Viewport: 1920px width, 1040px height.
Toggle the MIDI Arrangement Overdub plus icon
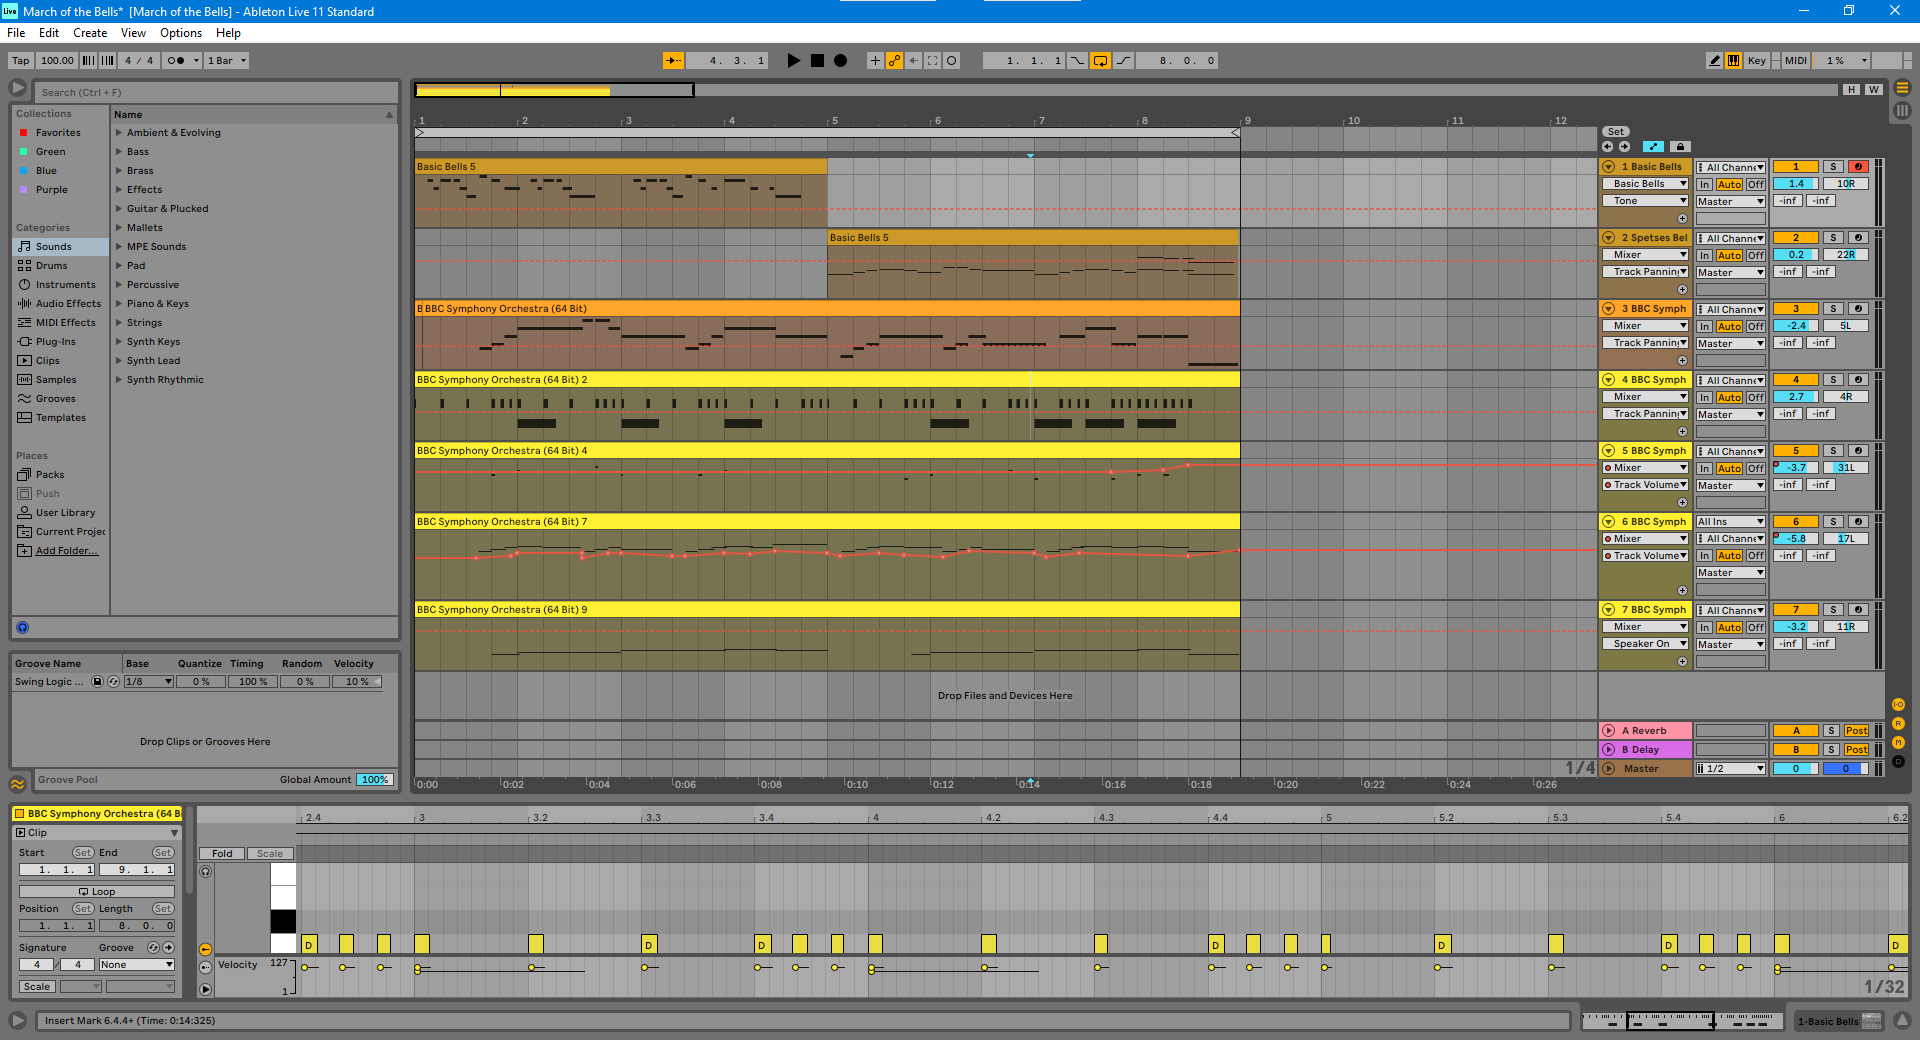pos(875,61)
